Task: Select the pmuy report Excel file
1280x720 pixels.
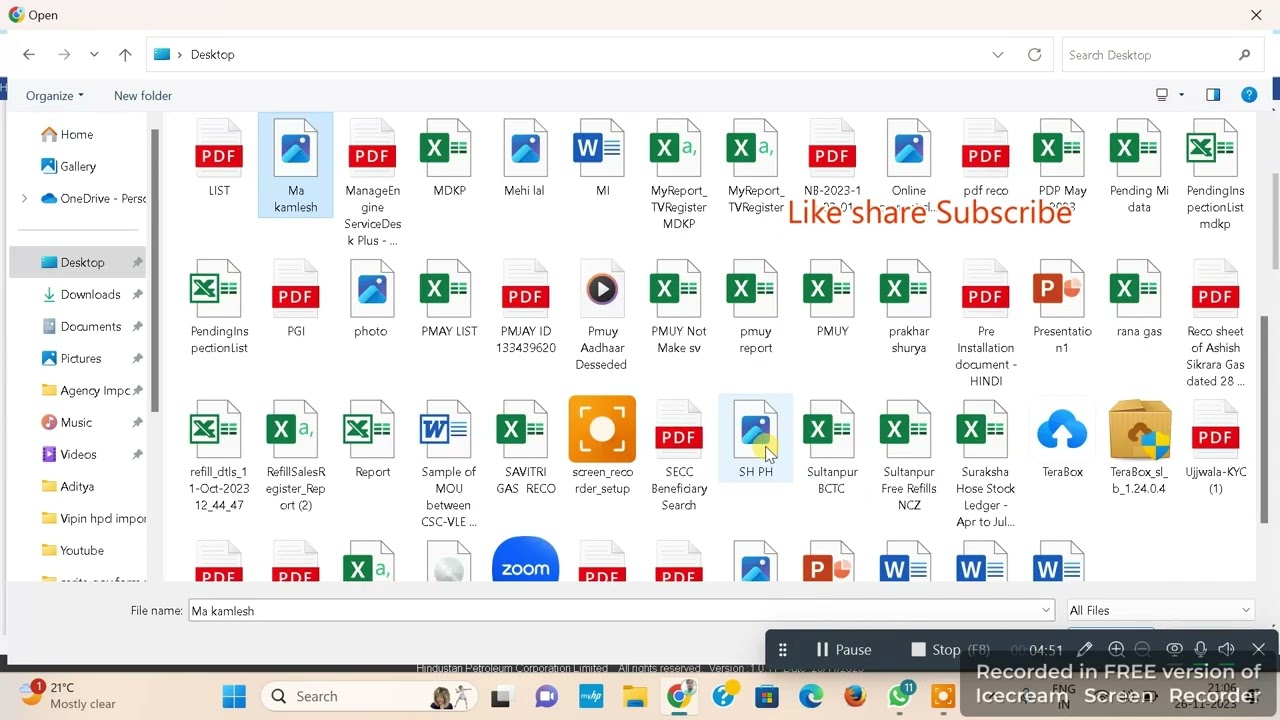Action: (x=755, y=306)
